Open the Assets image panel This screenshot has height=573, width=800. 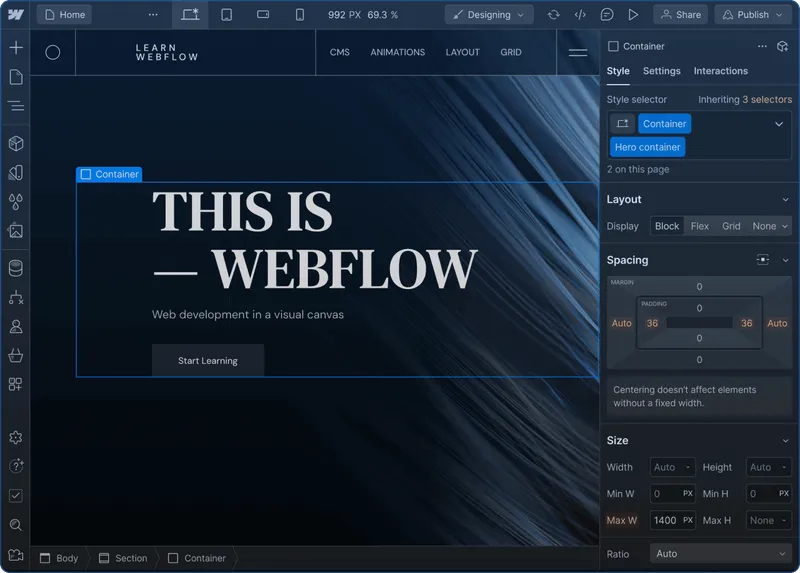[x=16, y=231]
